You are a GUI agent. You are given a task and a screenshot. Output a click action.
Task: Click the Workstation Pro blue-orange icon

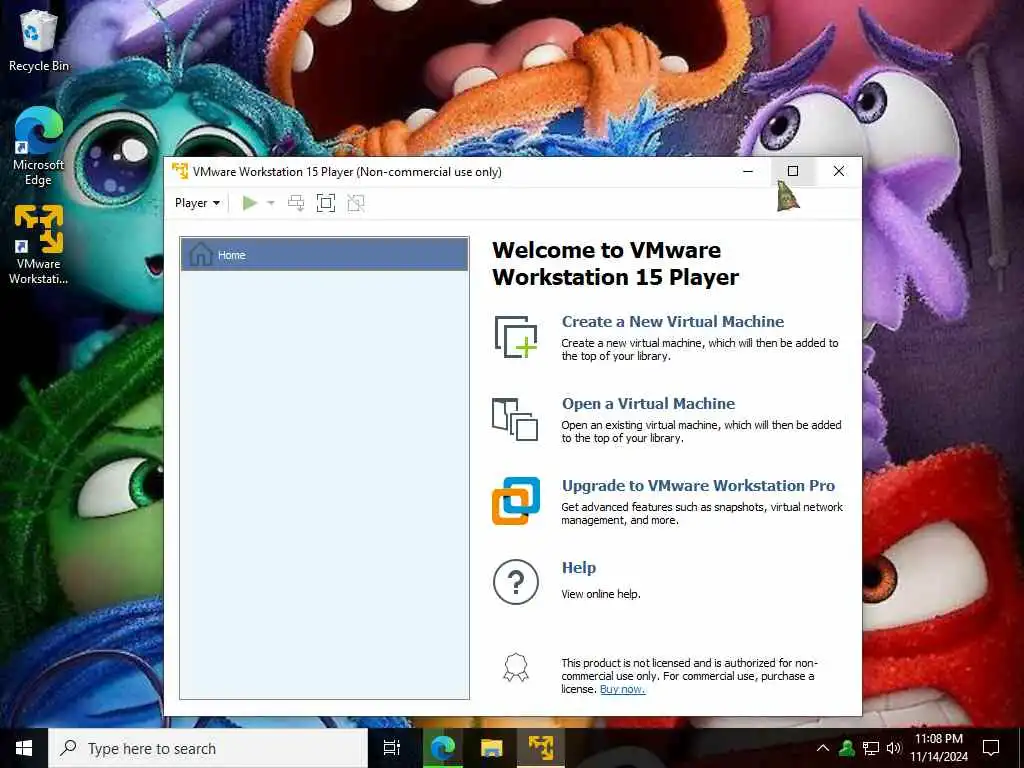pos(516,501)
